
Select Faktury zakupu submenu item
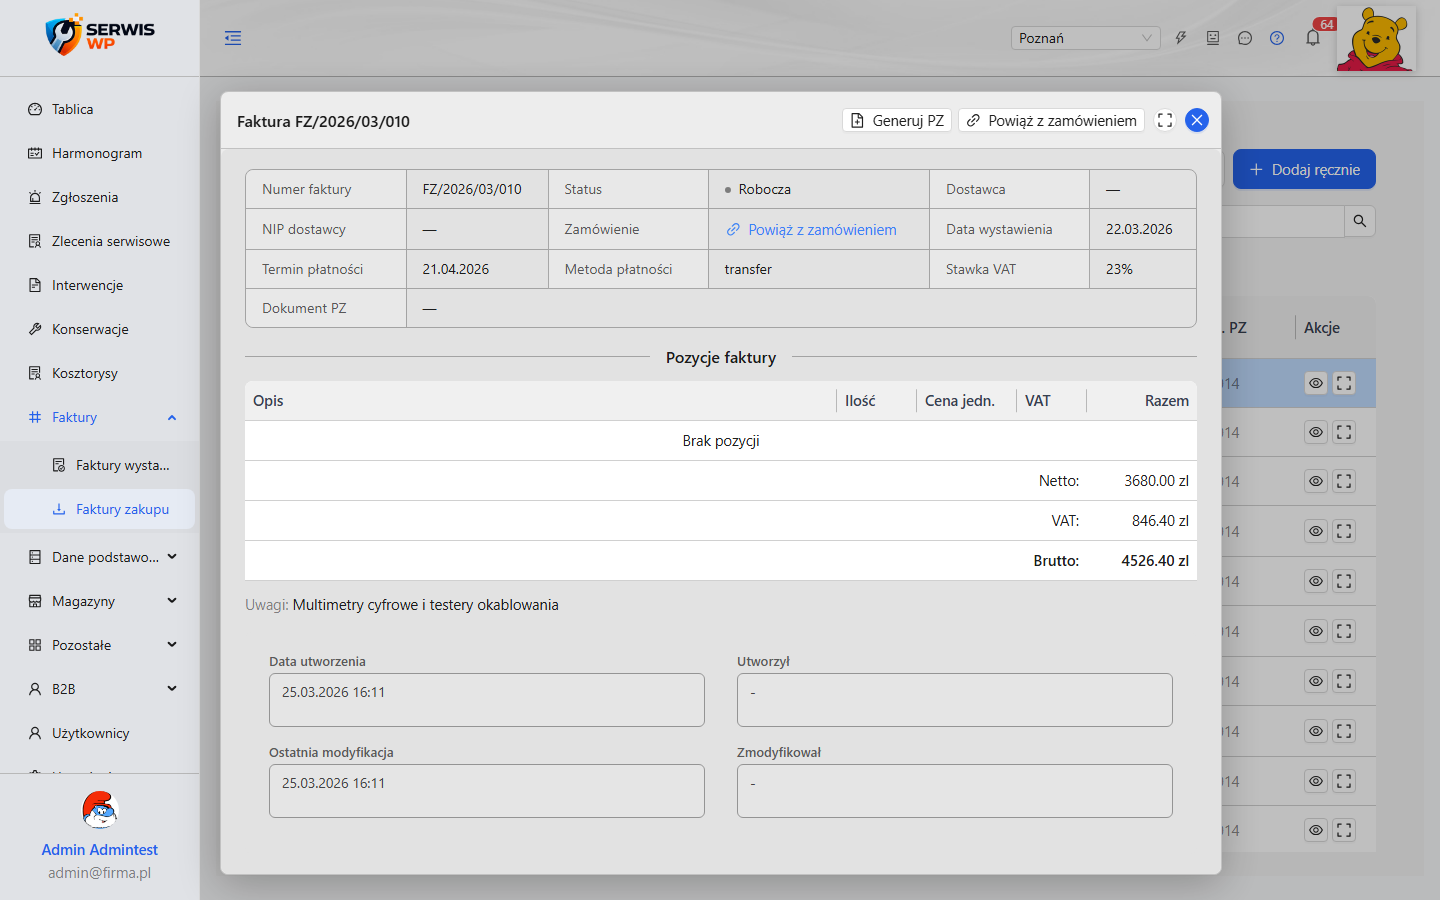(x=100, y=509)
